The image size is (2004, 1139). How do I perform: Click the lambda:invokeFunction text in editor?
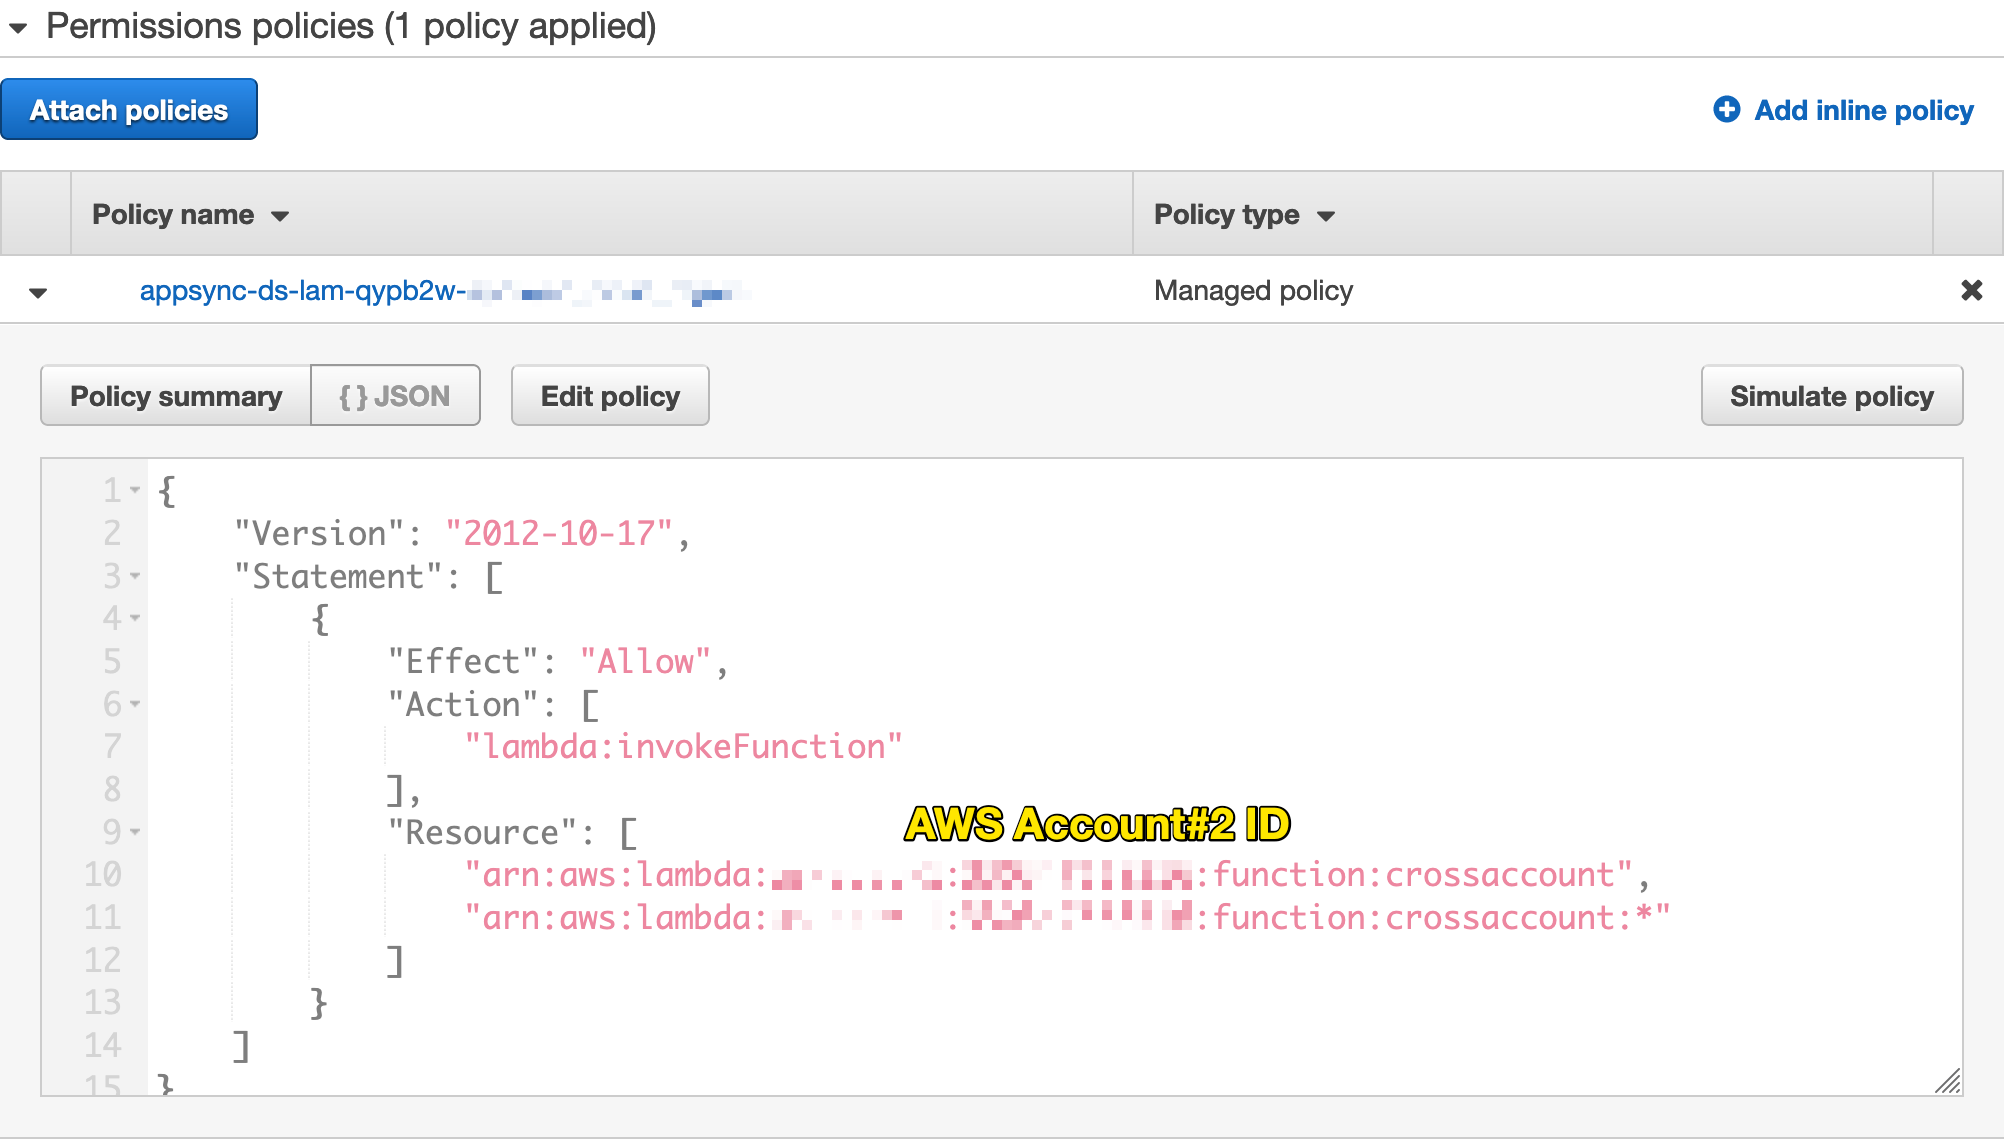[x=684, y=747]
